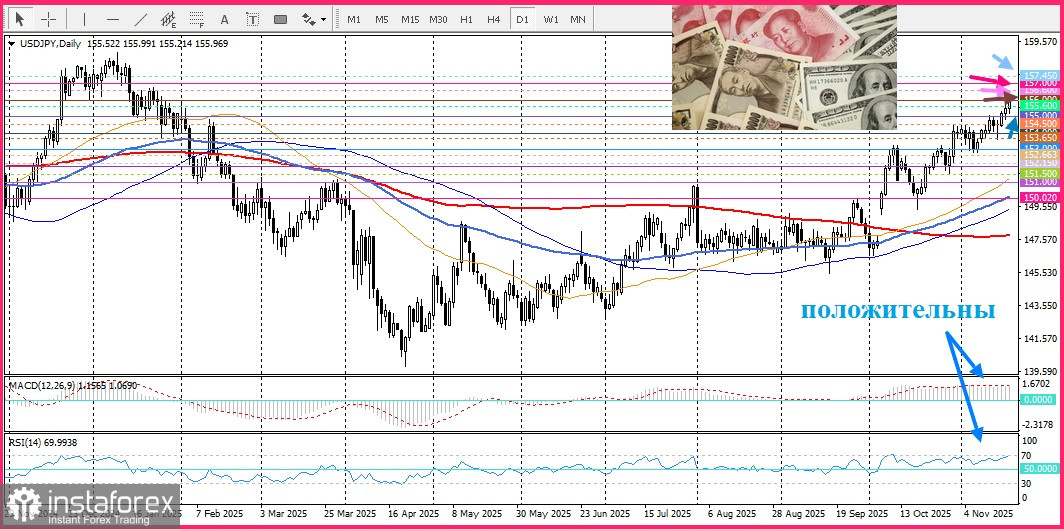The width and height of the screenshot is (1064, 529).
Task: Click the 152.663 tan price level tag
Action: tap(1039, 155)
